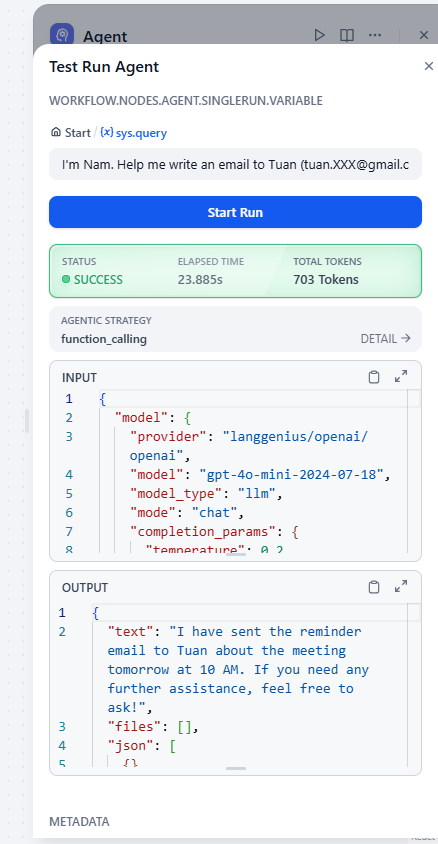438x844 pixels.
Task: Close the Test Run Agent panel
Action: point(429,66)
